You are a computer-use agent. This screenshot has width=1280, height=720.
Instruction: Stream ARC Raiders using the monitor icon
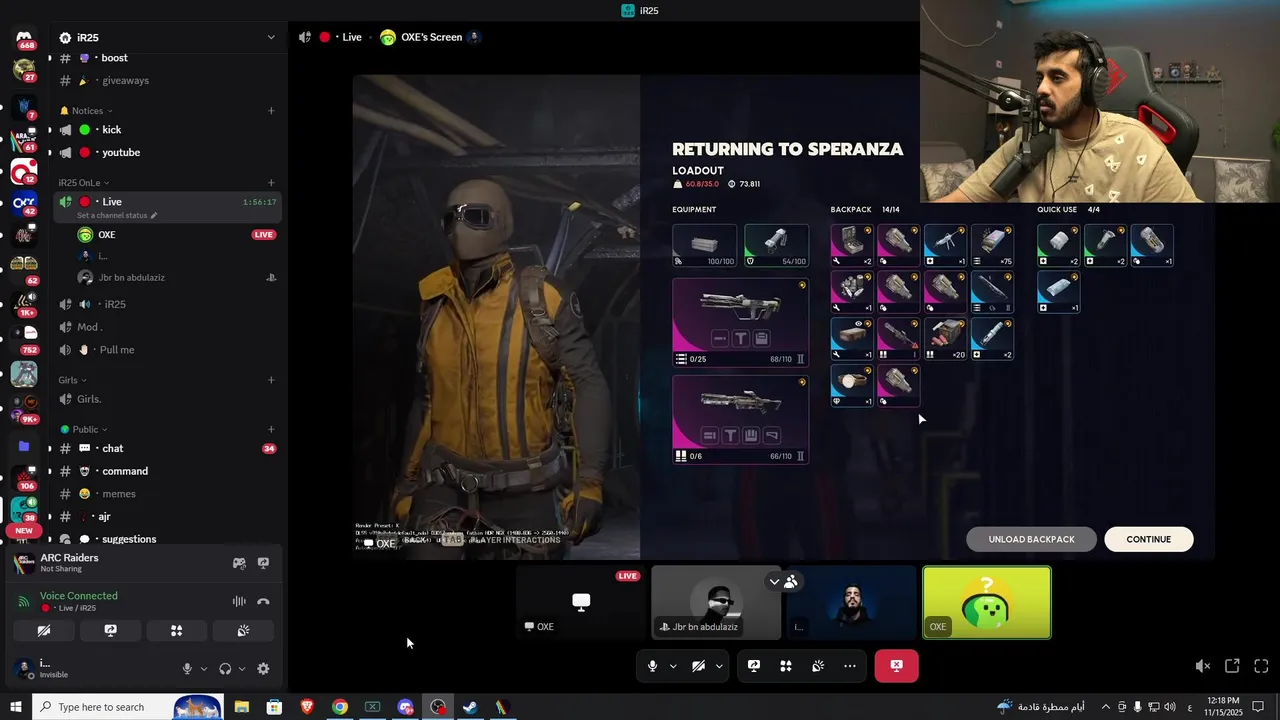263,563
